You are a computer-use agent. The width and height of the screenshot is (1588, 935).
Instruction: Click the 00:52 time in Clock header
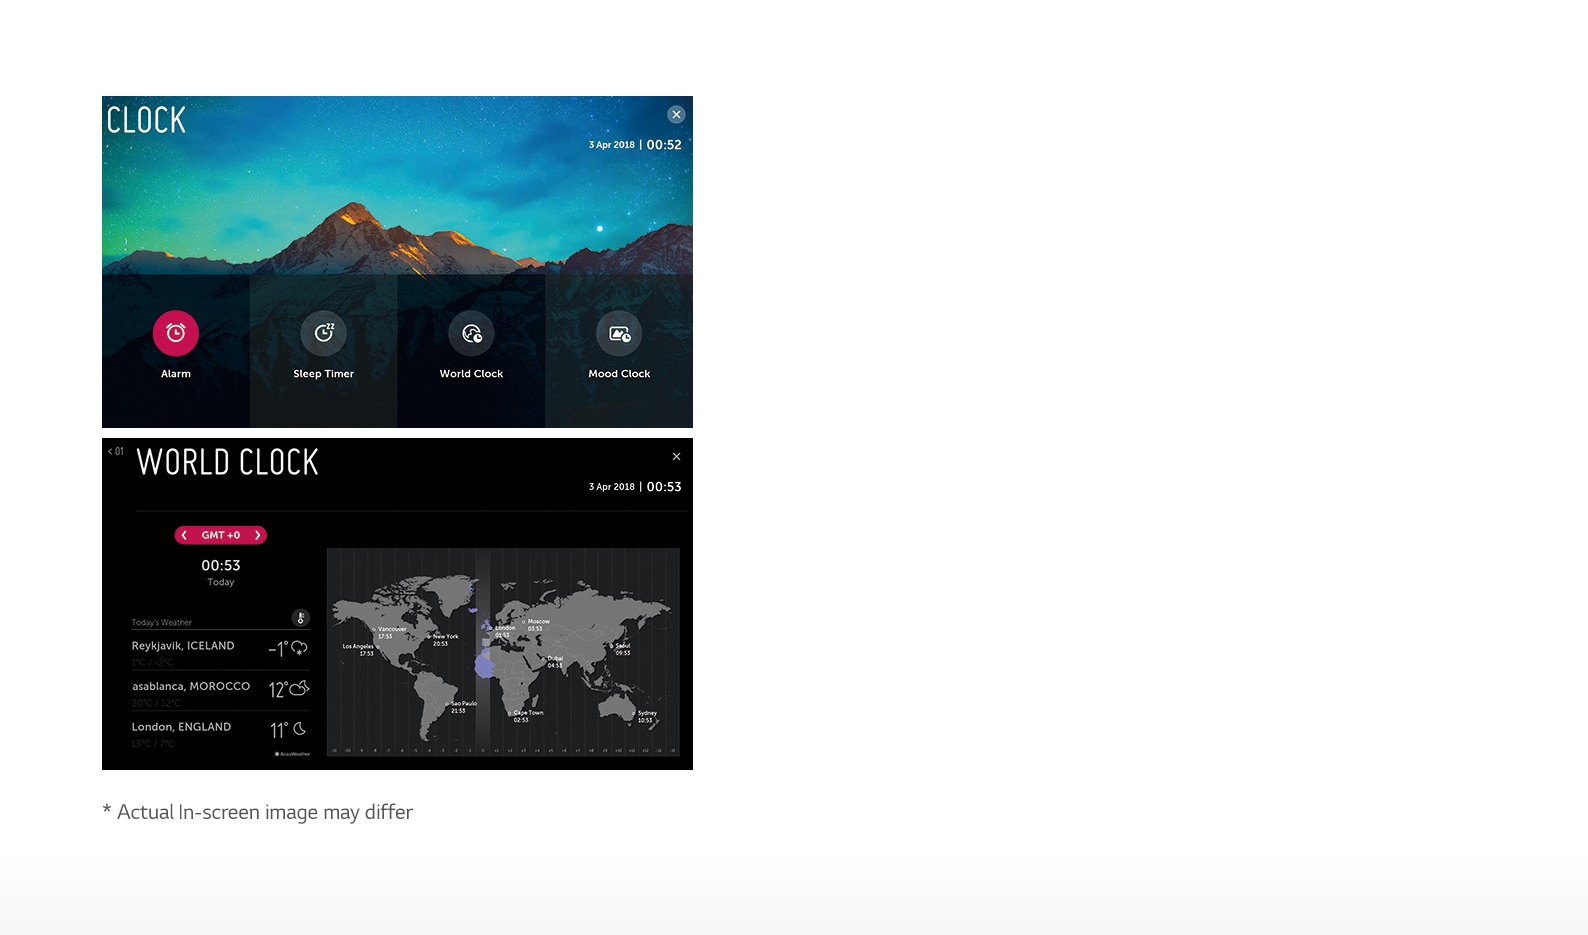[664, 145]
